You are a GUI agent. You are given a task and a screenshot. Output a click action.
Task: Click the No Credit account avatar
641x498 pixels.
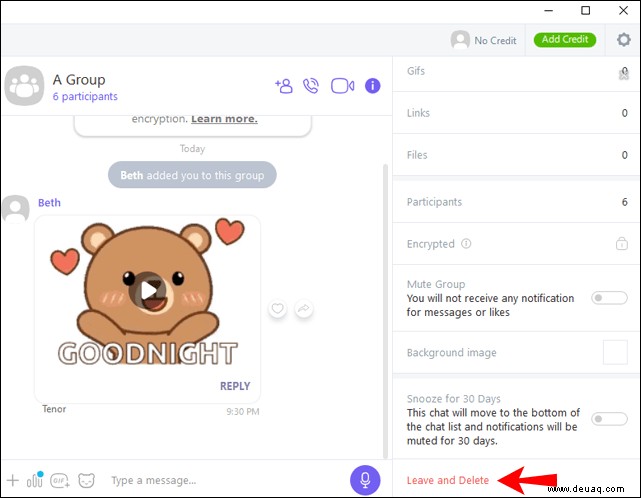coord(460,40)
